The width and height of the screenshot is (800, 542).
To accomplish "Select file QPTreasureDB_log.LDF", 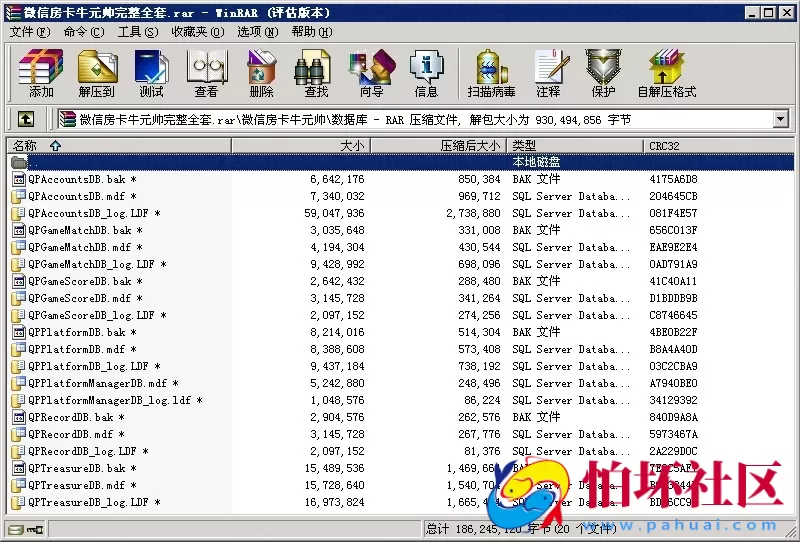I will click(94, 502).
